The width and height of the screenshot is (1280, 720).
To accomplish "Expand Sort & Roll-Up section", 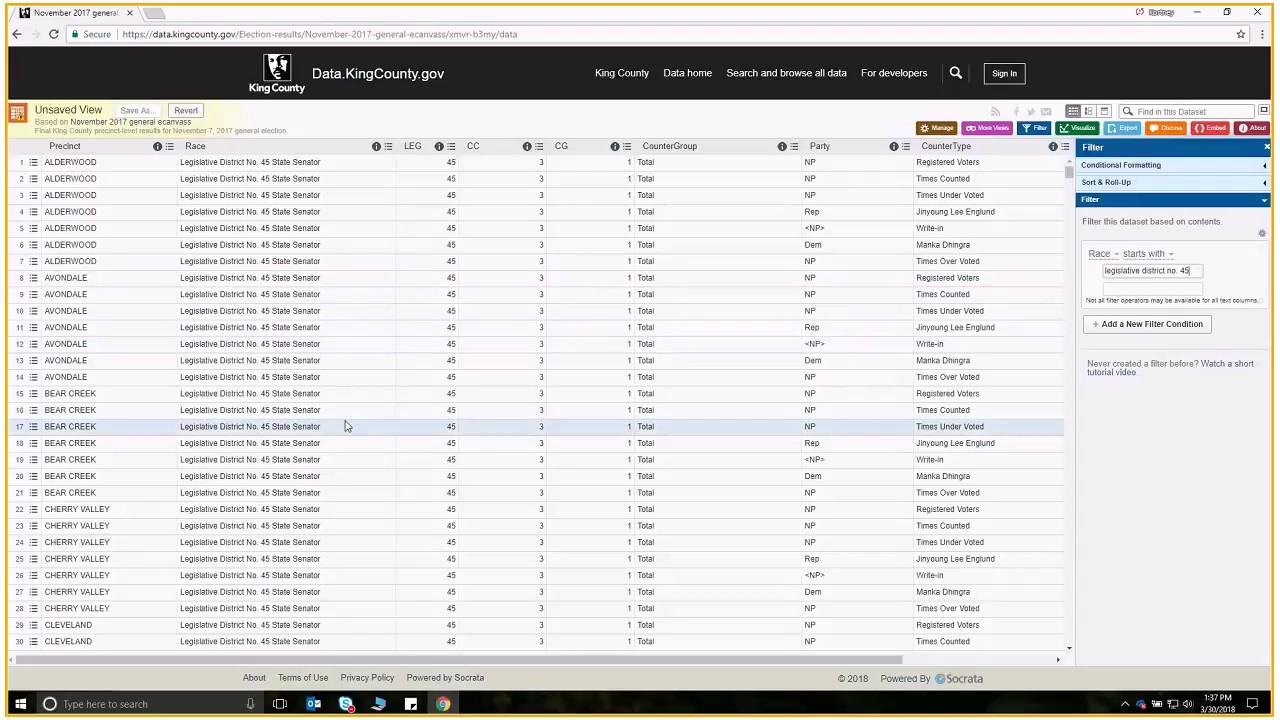I will (1174, 182).
